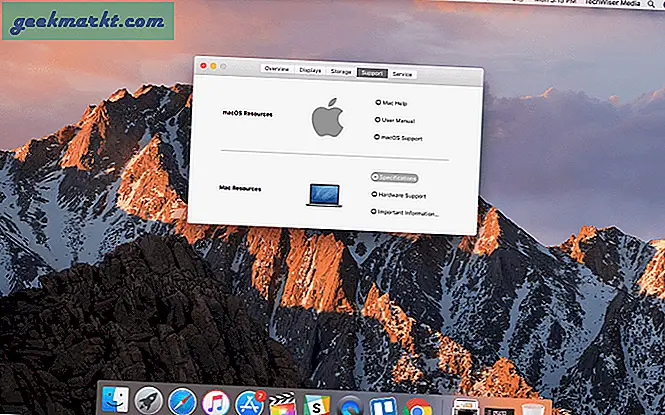
Task: Click the Spotlight search magnifier icon
Action: [651, 4]
